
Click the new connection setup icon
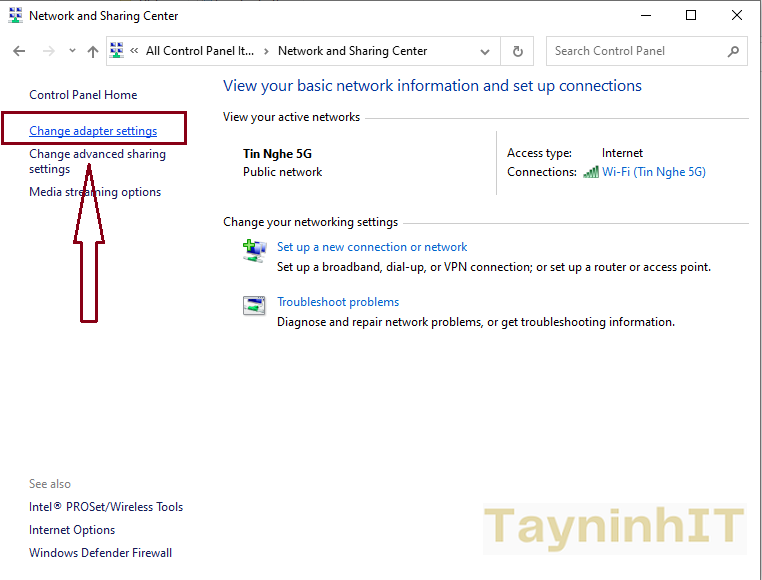coord(254,250)
